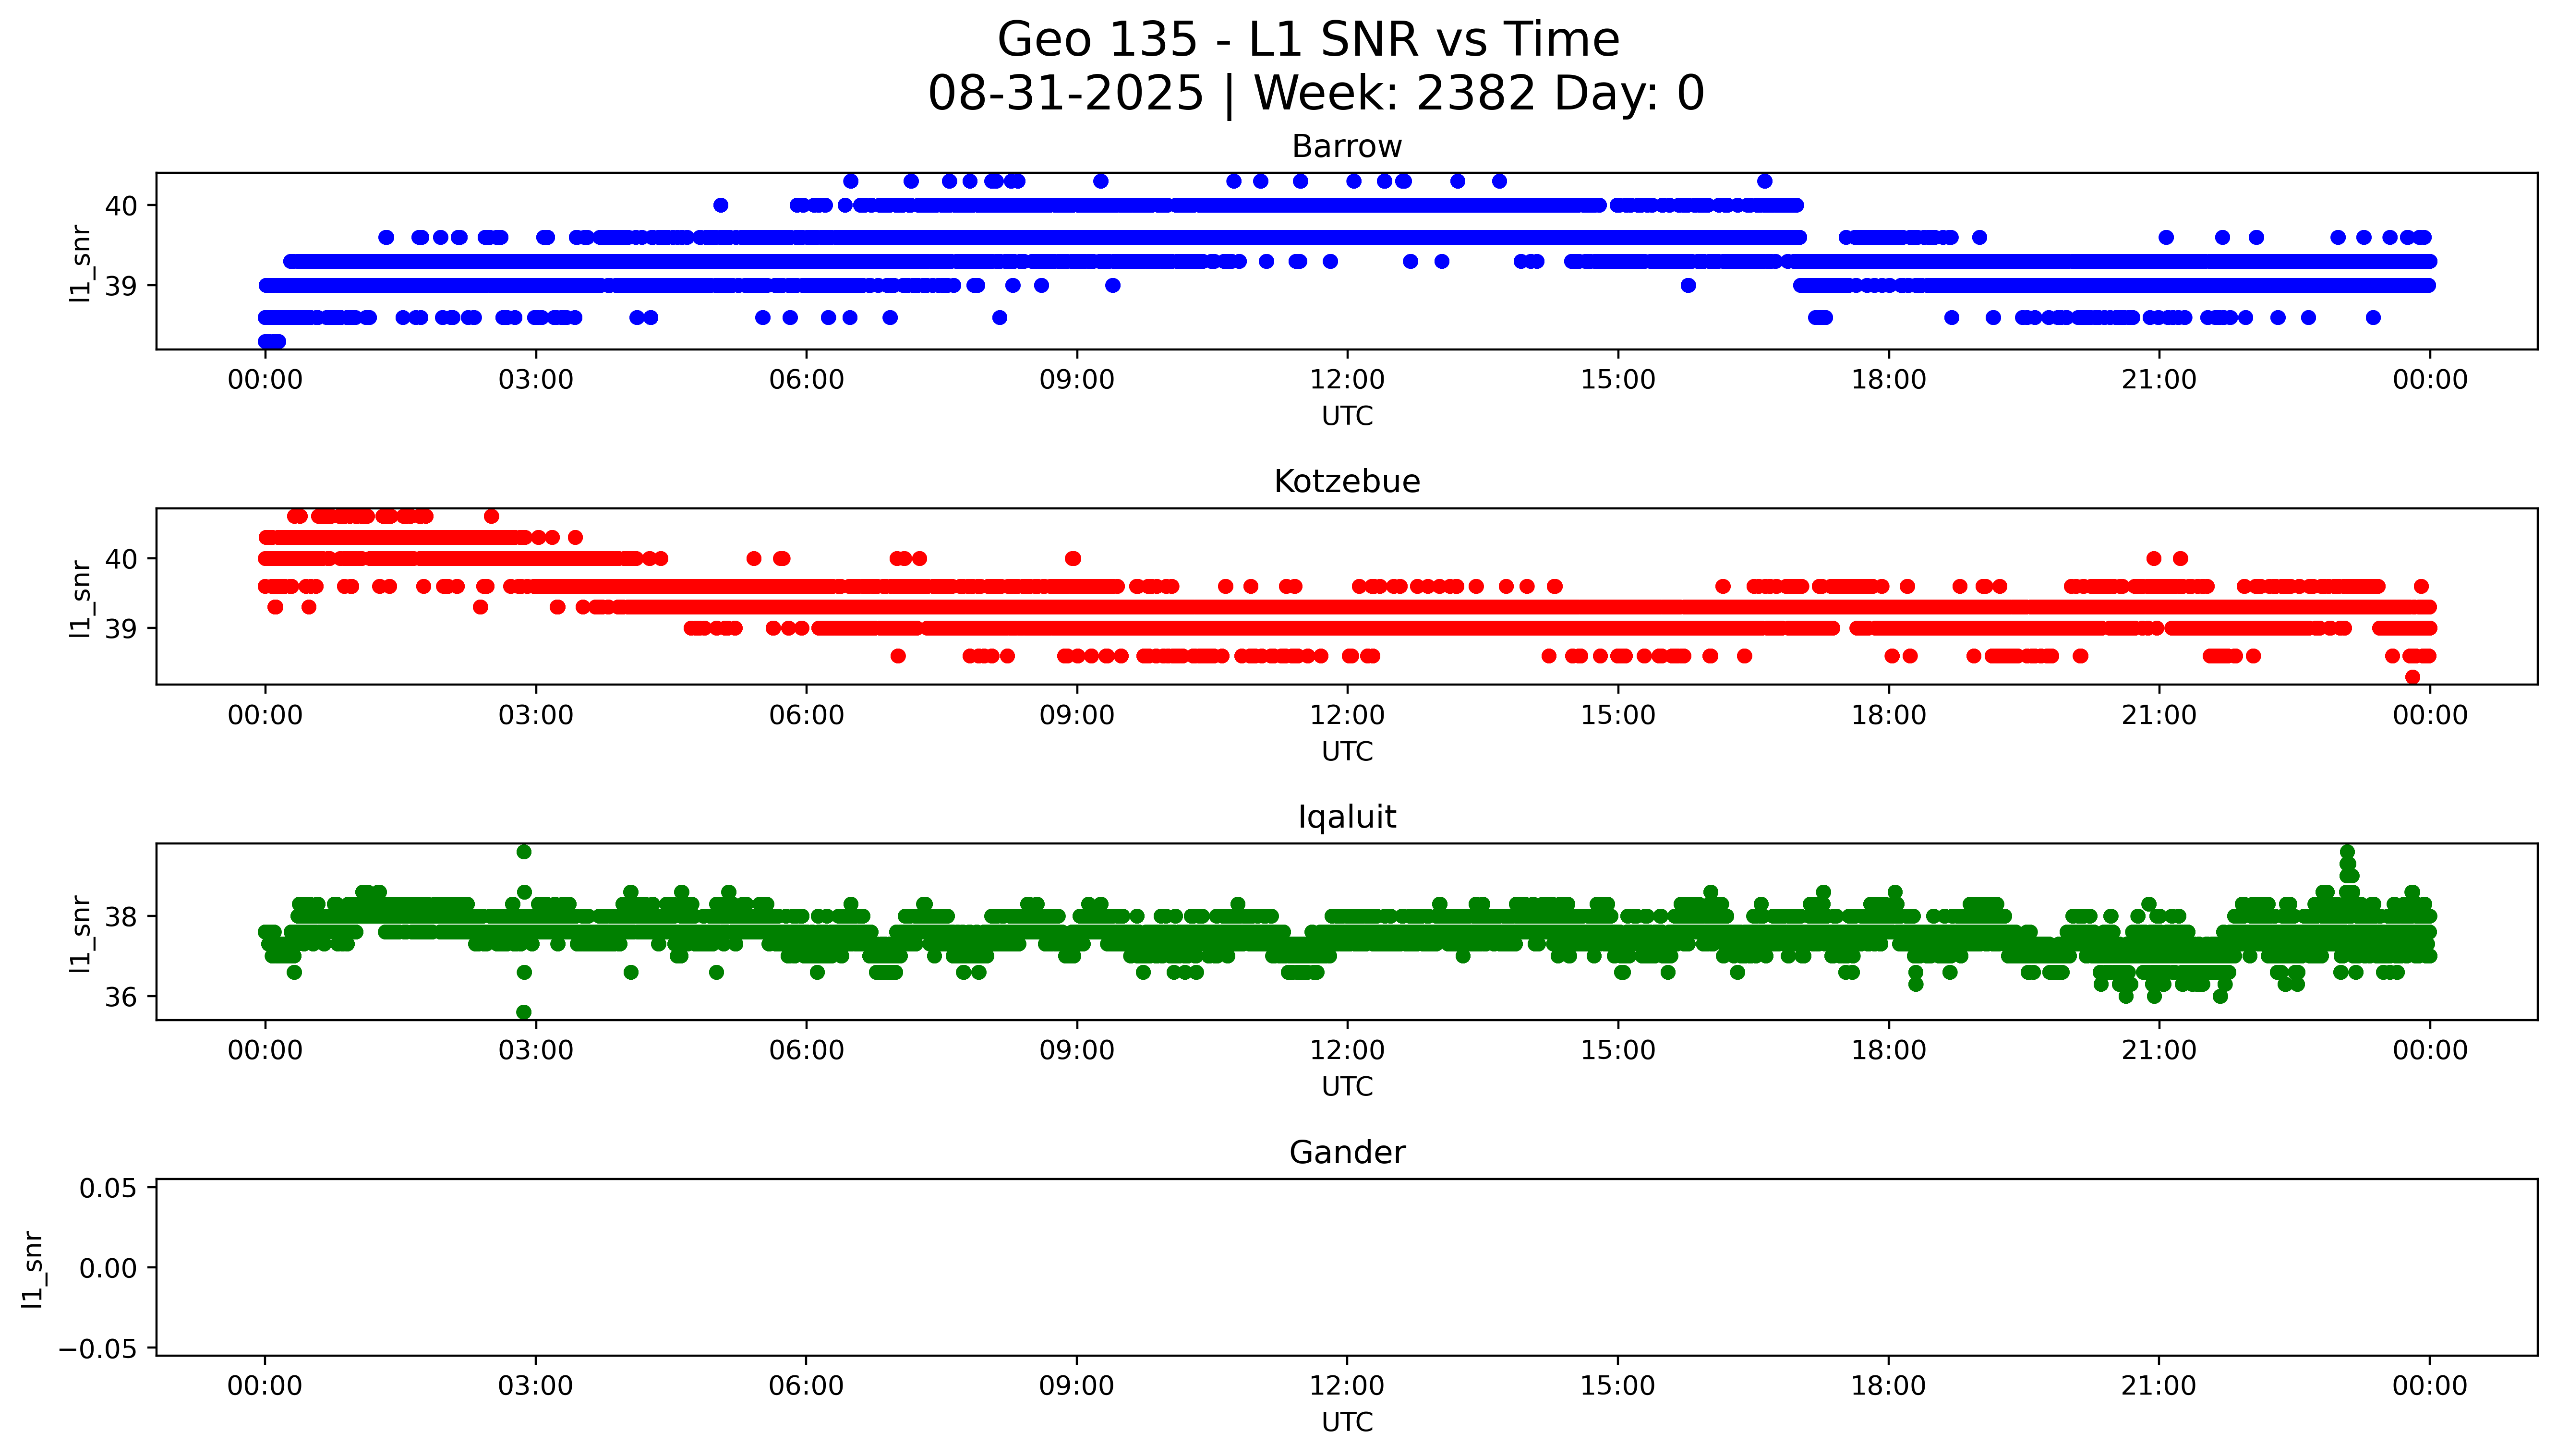
Task: Click the 0.05 y-axis tick in Gander plot
Action: click(107, 1188)
